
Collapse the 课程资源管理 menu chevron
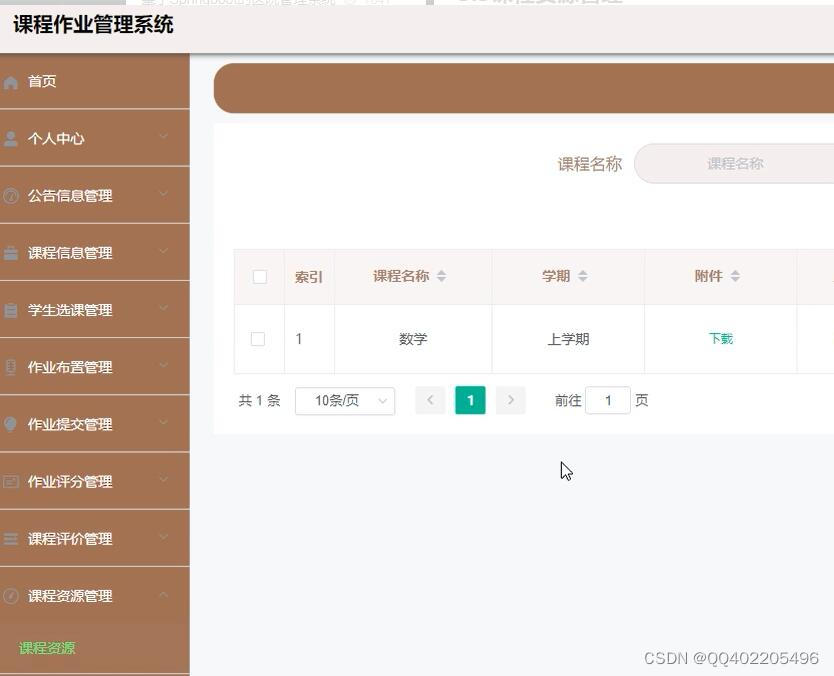pos(164,594)
